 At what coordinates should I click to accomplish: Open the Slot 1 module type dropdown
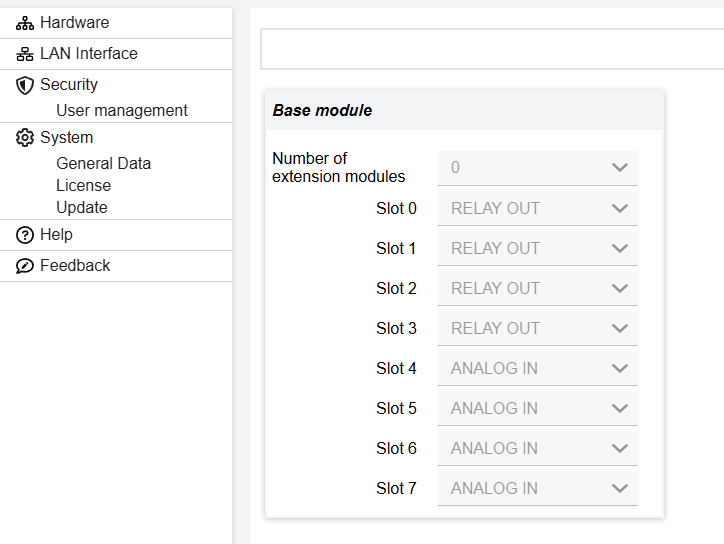click(x=537, y=248)
